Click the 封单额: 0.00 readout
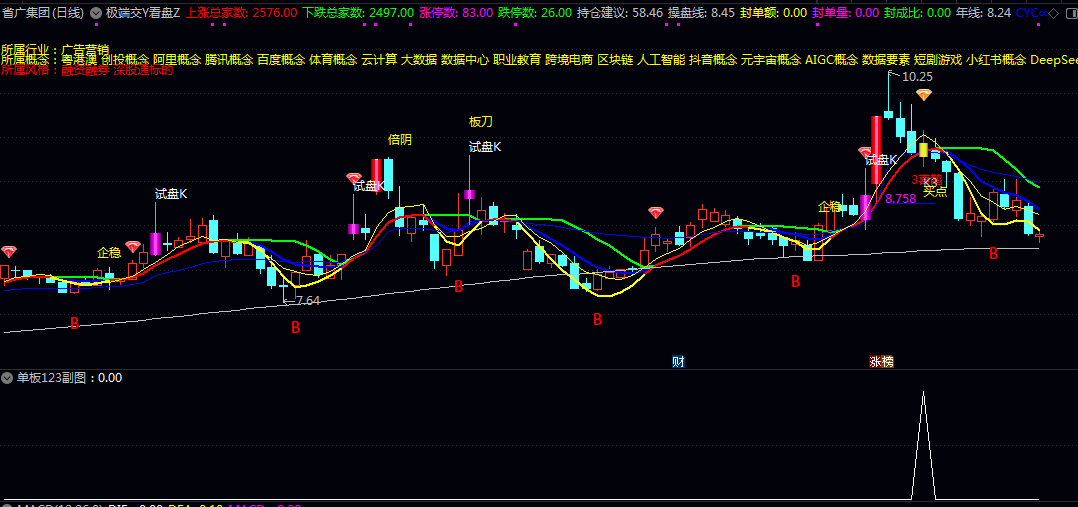 [x=773, y=12]
